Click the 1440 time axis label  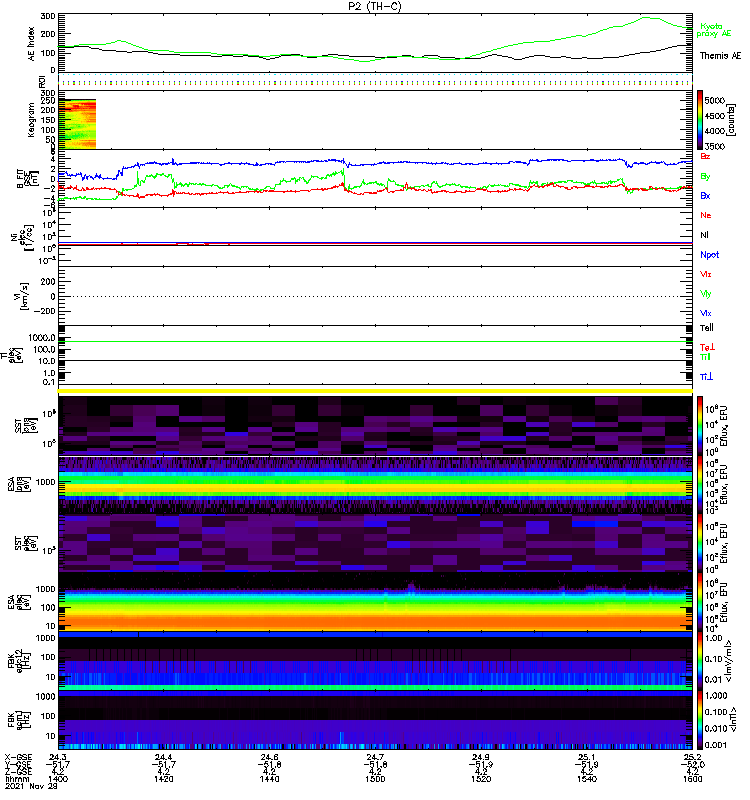tap(269, 779)
